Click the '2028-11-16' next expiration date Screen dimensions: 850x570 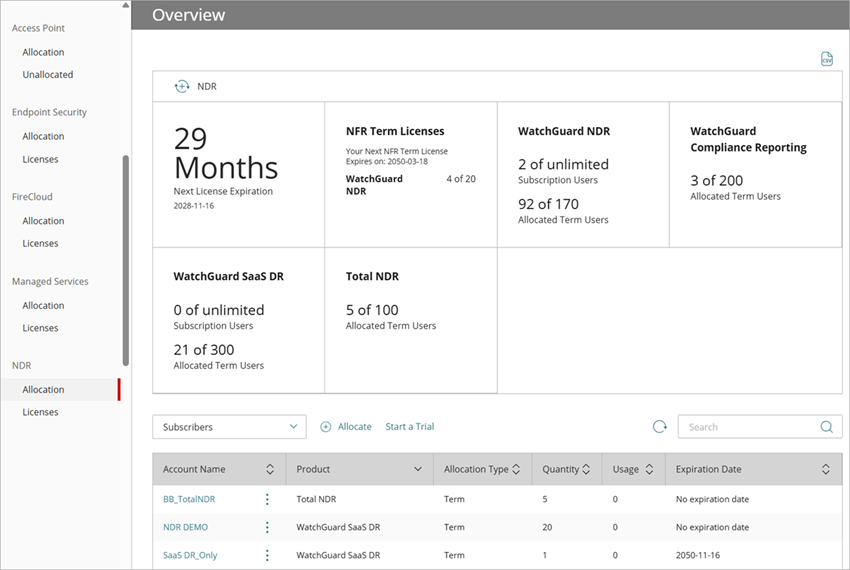coord(194,206)
